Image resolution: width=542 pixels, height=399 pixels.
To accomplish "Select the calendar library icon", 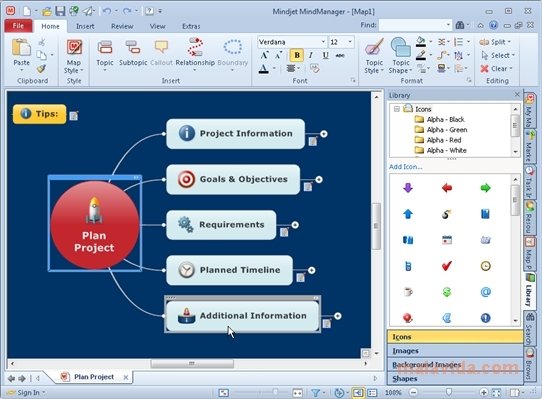I will (x=447, y=240).
